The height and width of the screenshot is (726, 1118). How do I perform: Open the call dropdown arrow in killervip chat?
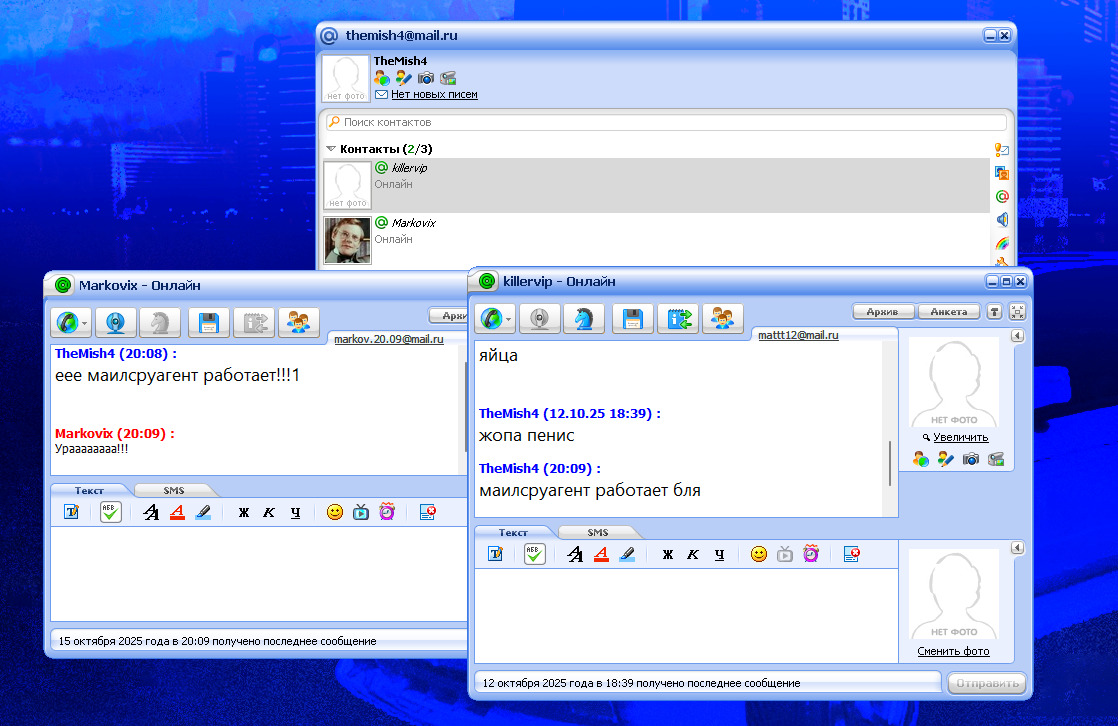(510, 320)
